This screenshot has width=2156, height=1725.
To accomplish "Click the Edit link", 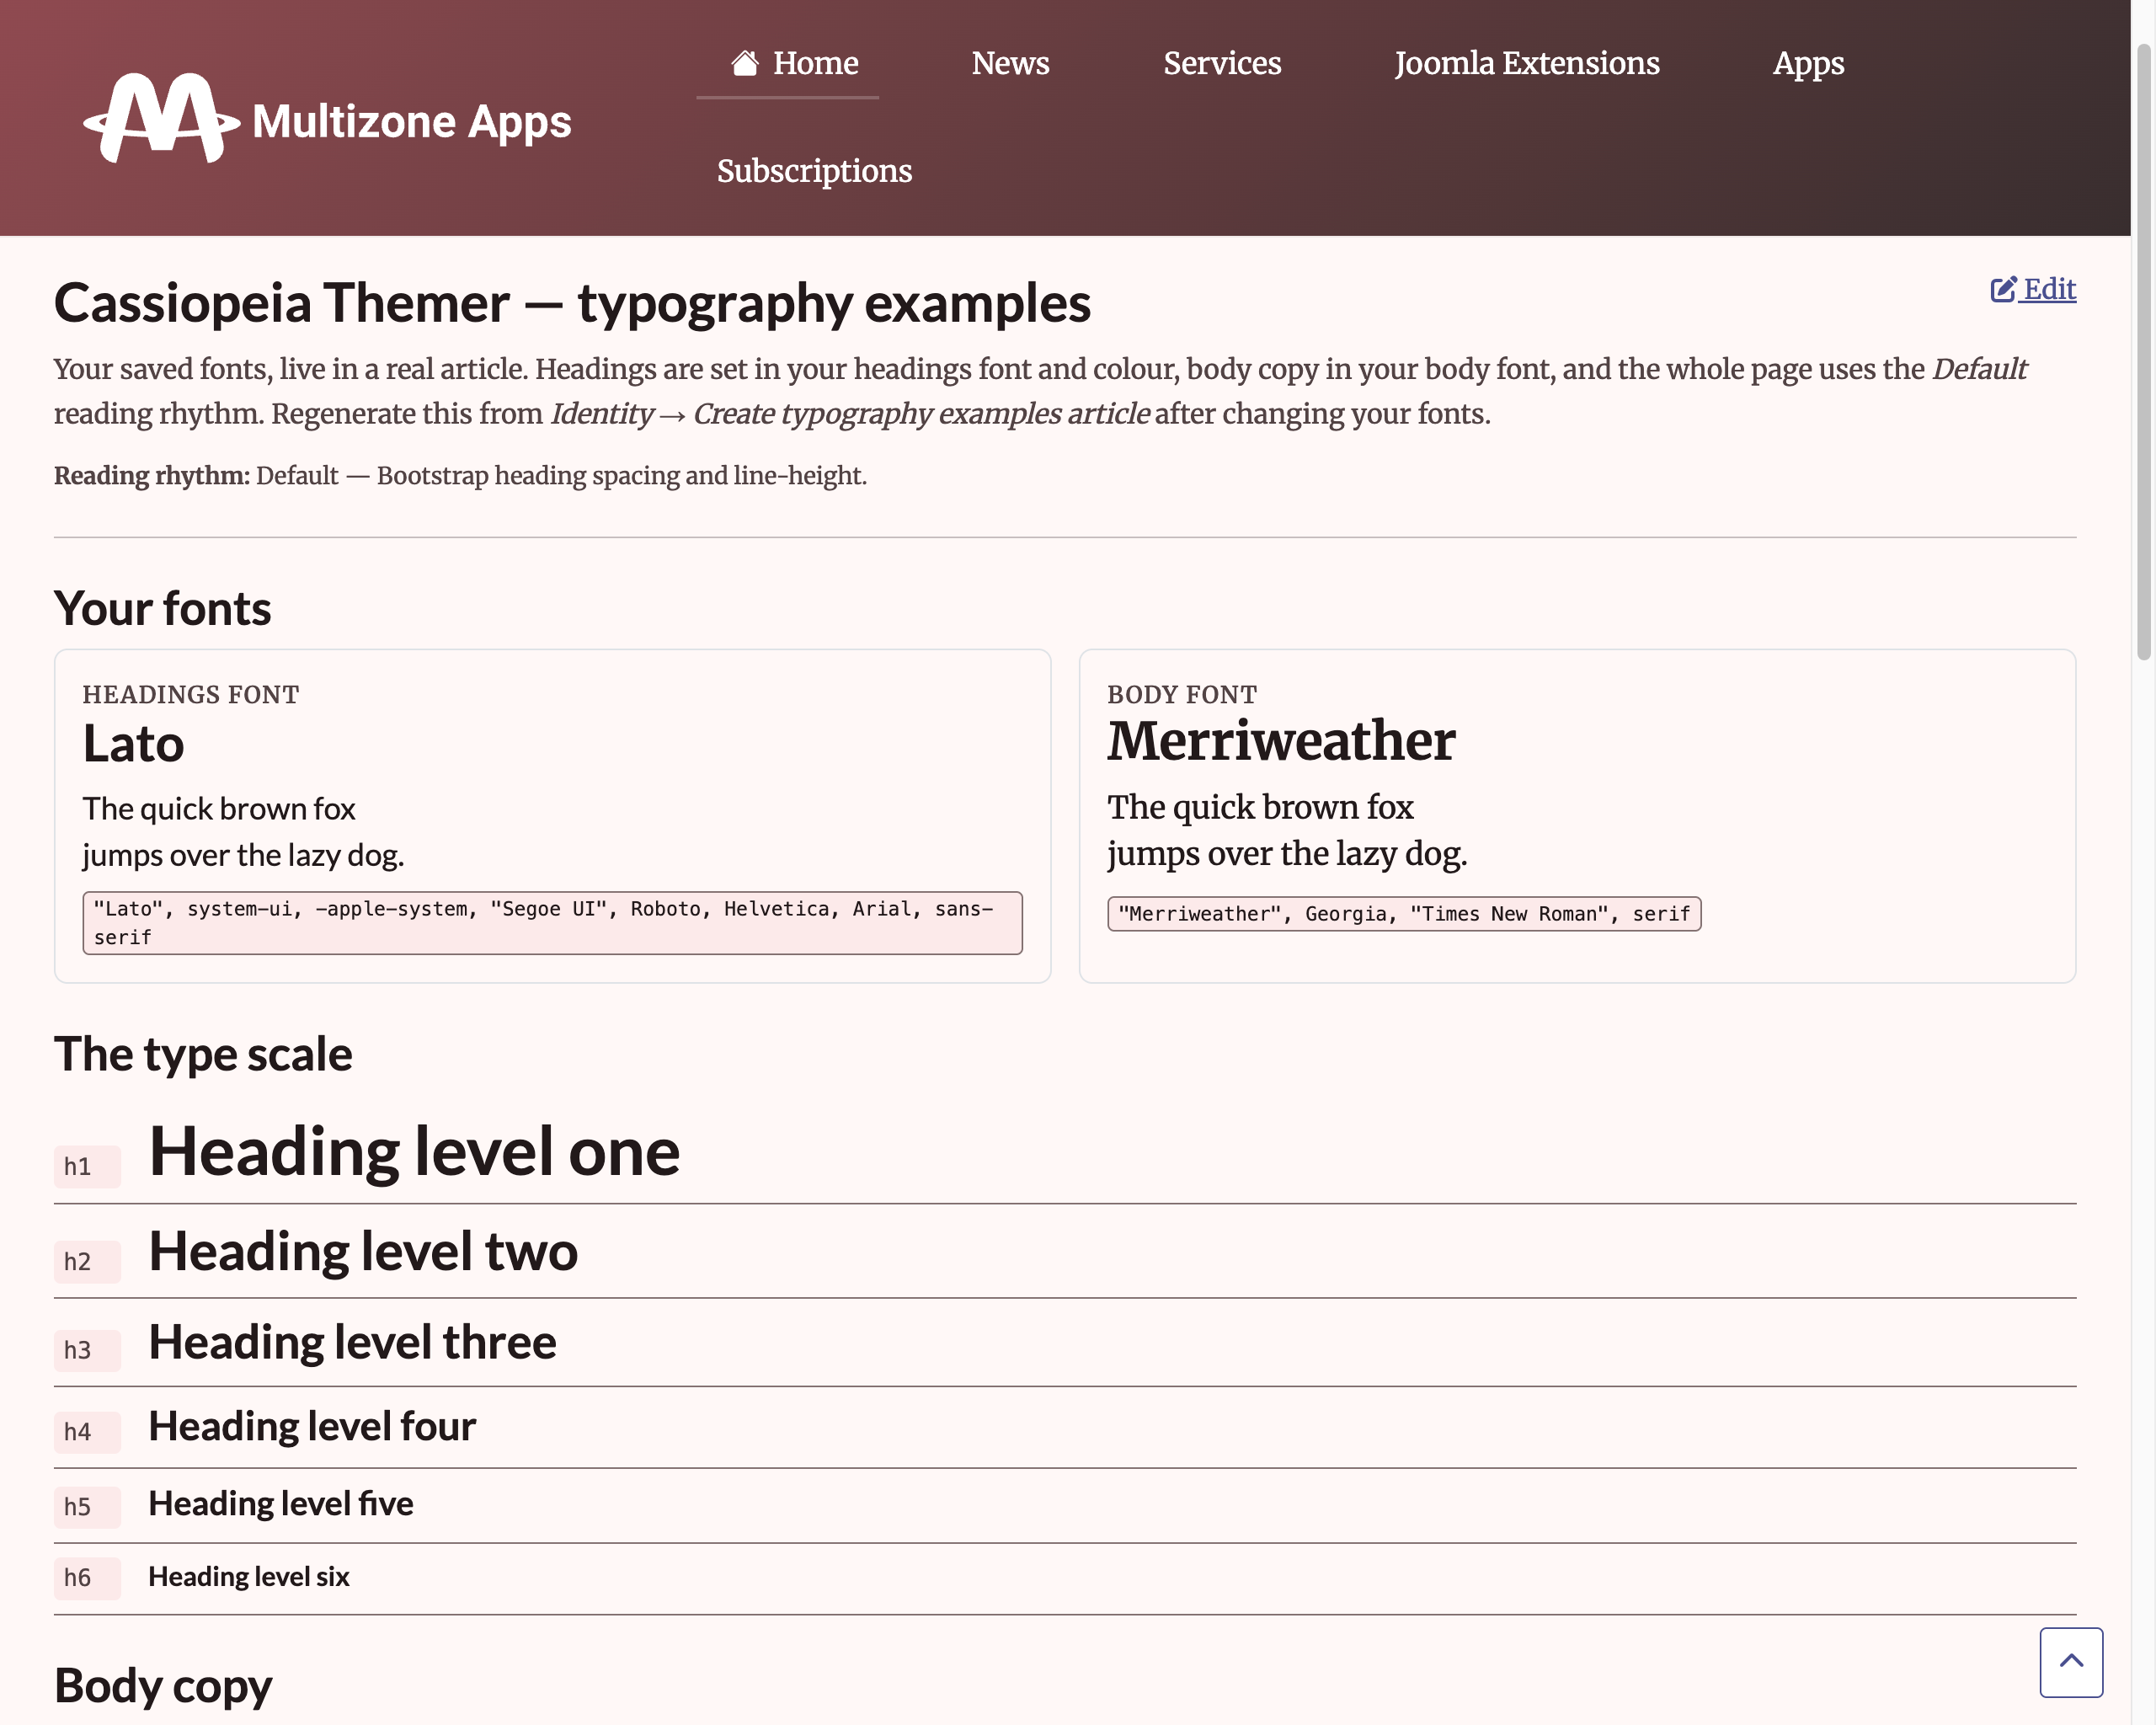I will pyautogui.click(x=2033, y=290).
